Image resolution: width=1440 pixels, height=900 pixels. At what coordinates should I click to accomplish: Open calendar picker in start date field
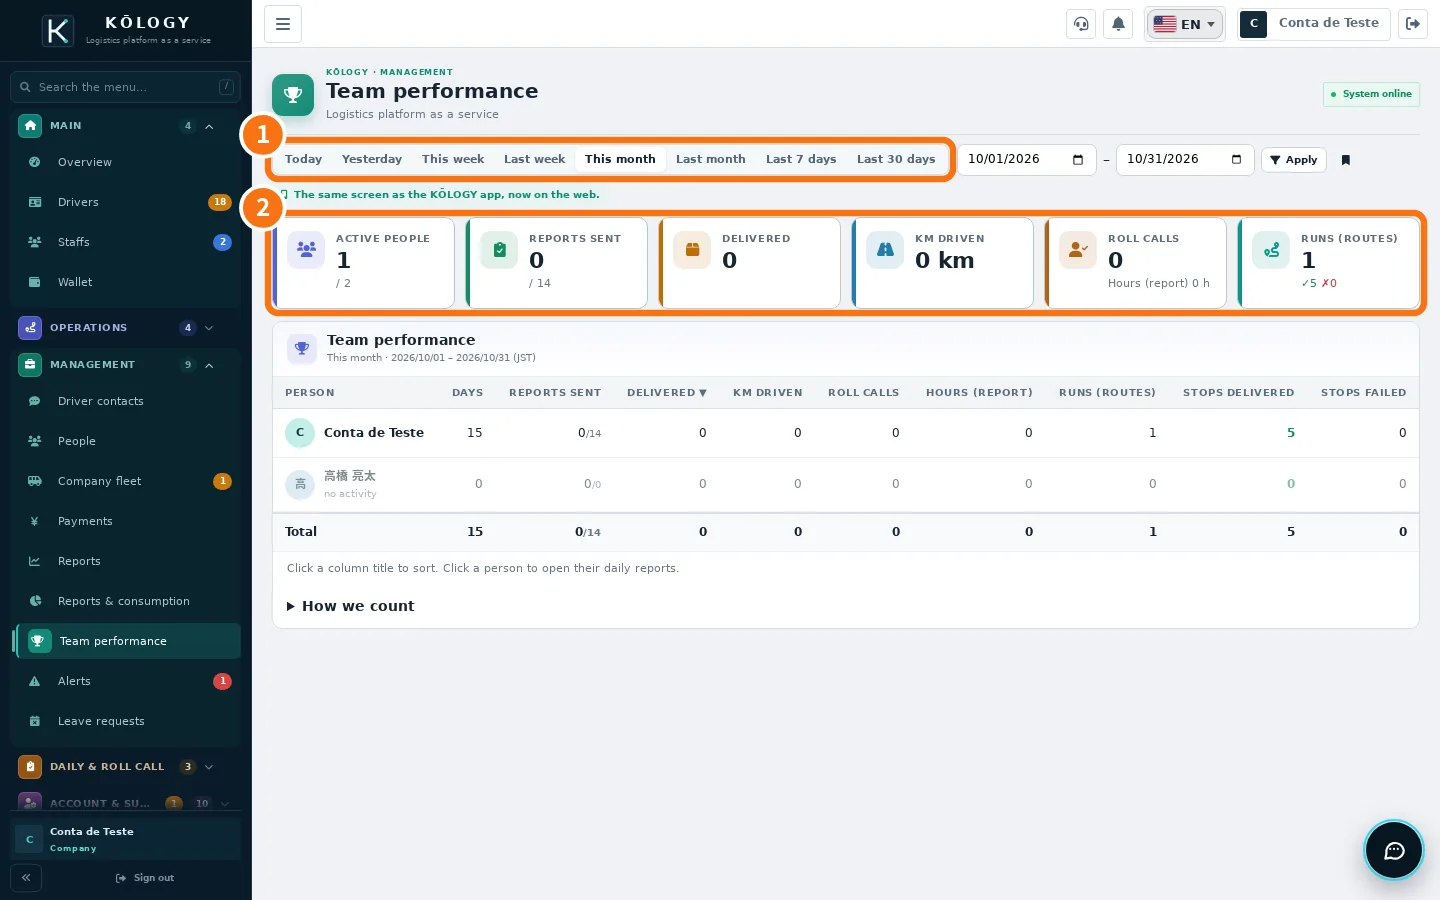click(1078, 159)
